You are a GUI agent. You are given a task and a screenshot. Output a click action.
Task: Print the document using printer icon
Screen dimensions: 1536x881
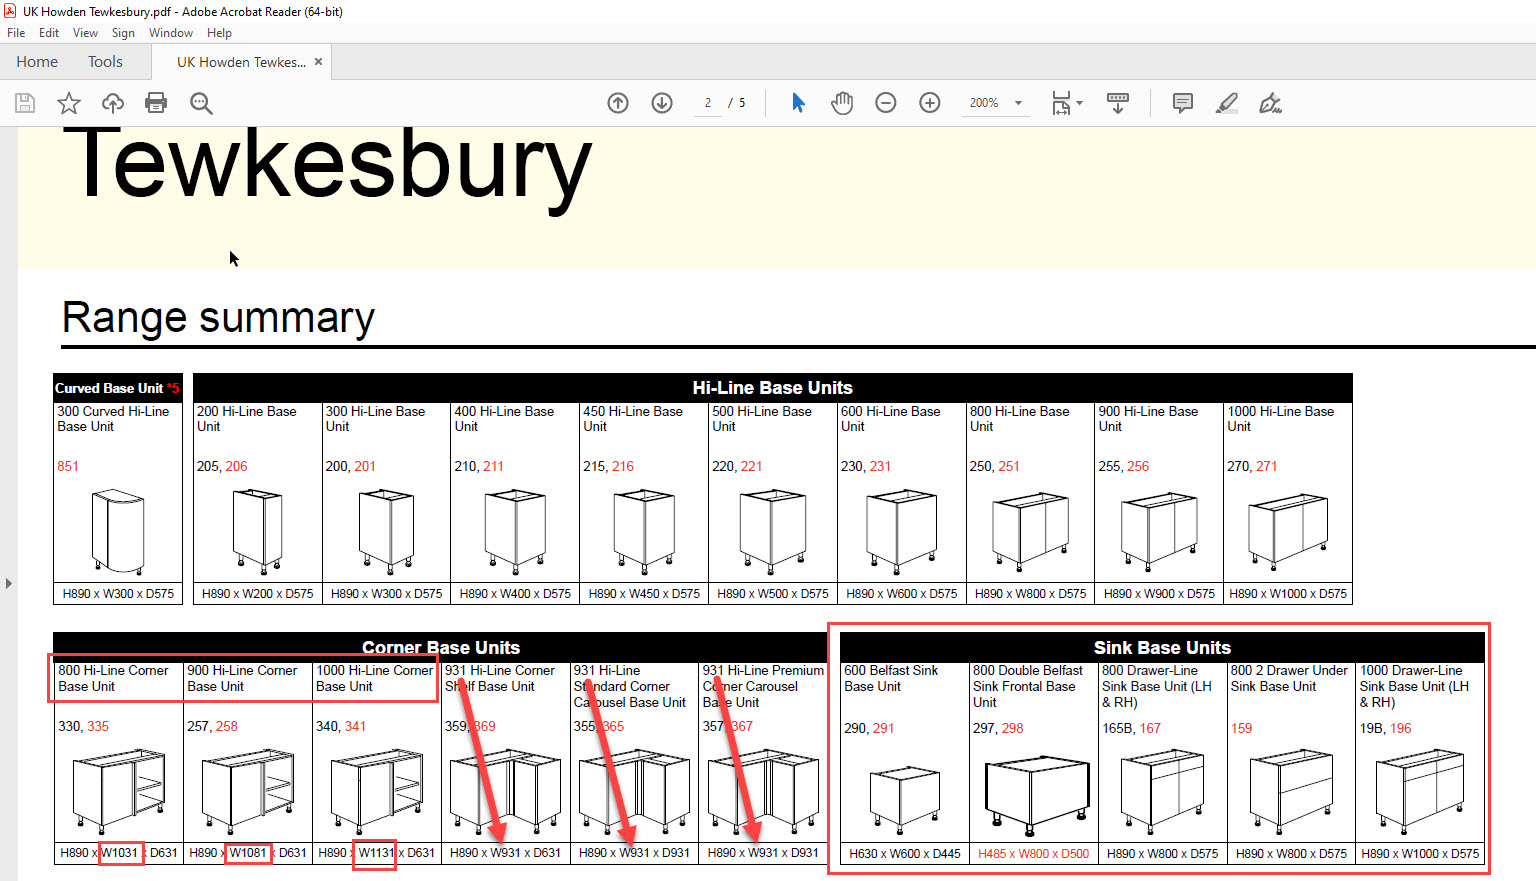pyautogui.click(x=156, y=103)
